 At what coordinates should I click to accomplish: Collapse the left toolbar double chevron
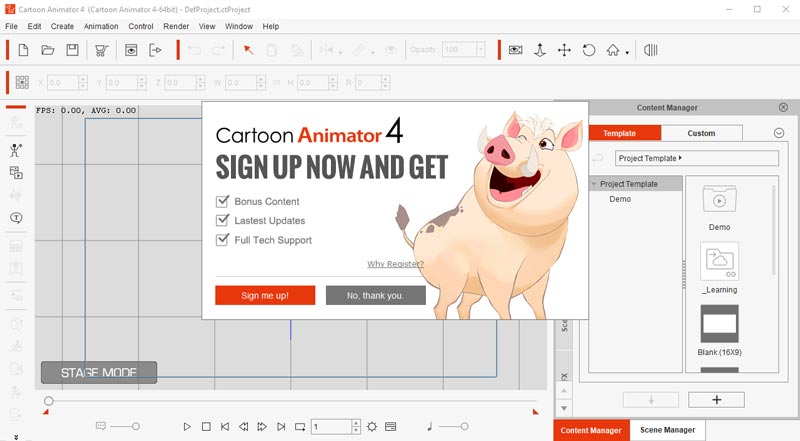16,437
